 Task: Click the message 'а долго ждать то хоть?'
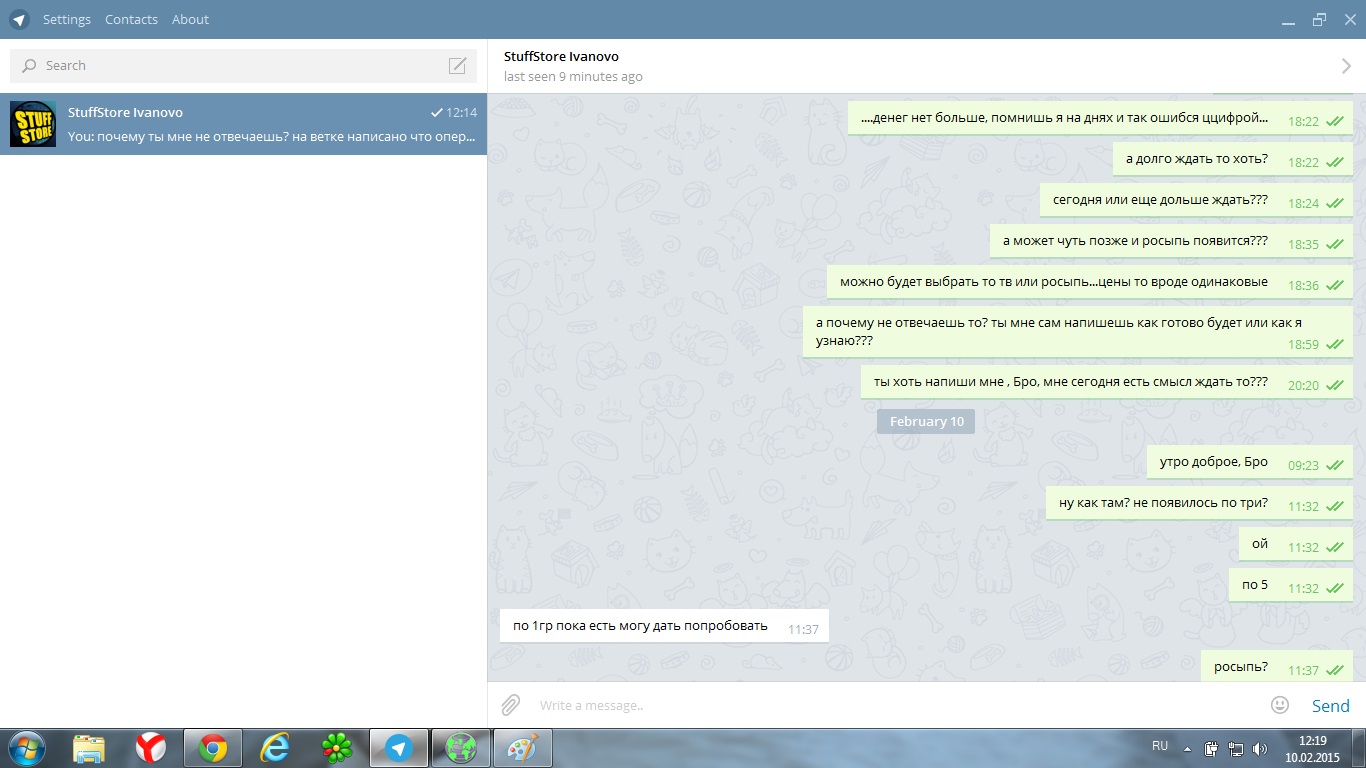pyautogui.click(x=1233, y=159)
